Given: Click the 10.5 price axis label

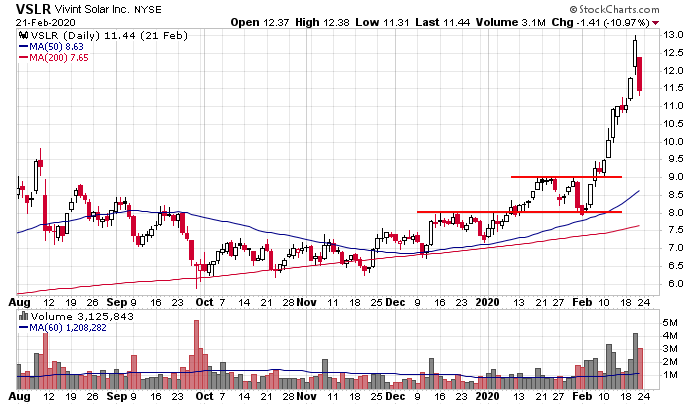Looking at the screenshot, I should pos(673,124).
